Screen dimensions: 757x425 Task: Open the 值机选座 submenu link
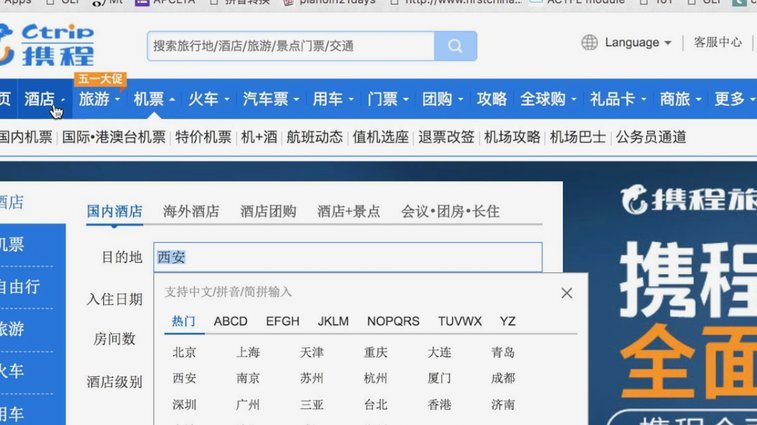point(380,137)
